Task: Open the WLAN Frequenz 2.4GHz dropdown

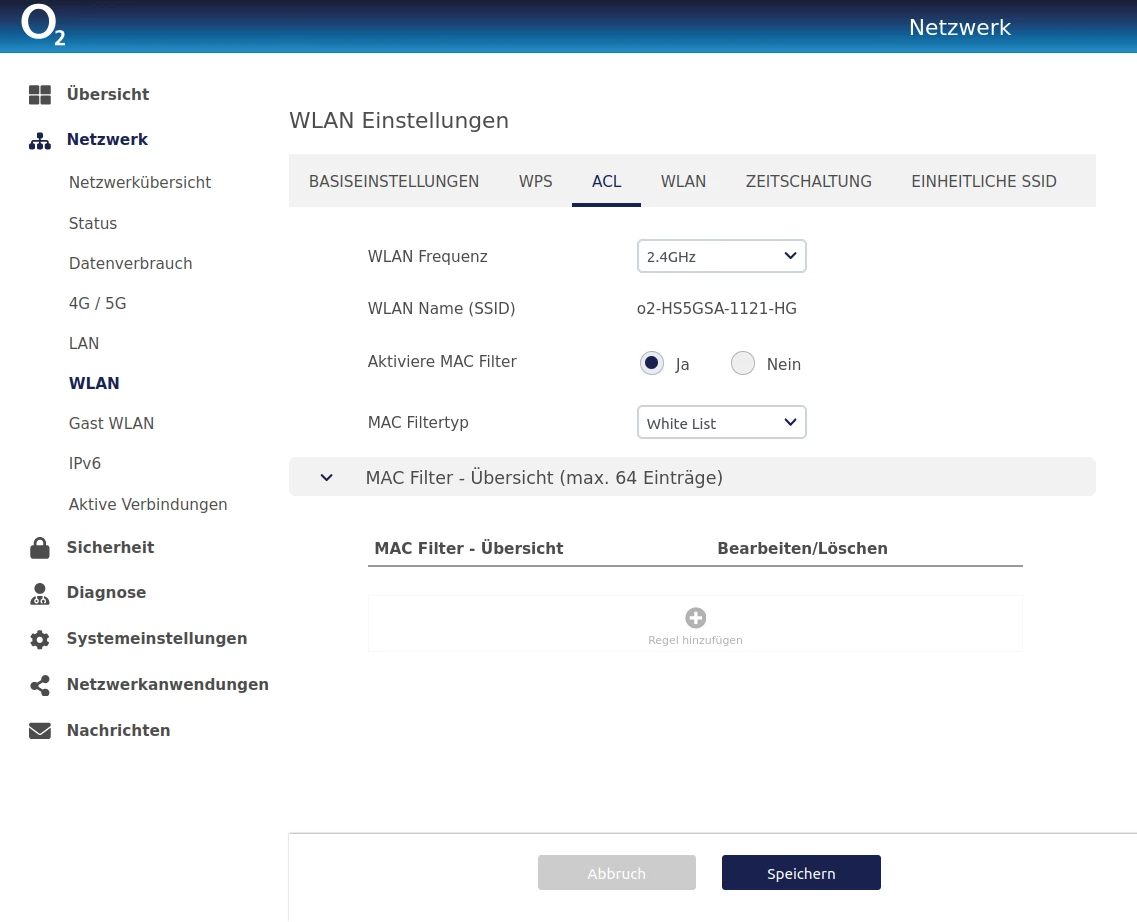Action: (x=721, y=256)
